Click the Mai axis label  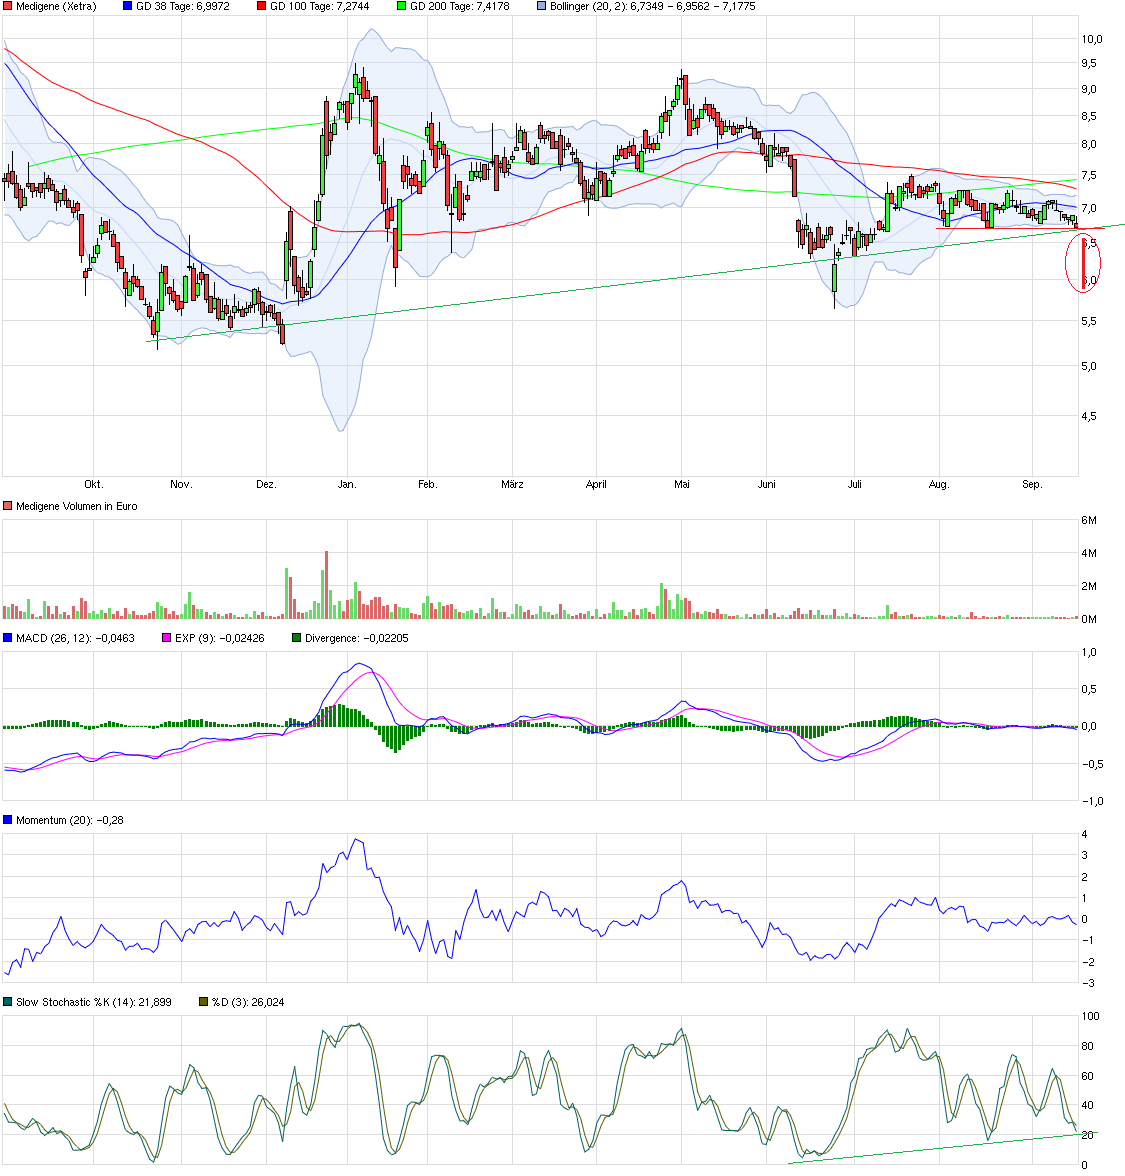(x=681, y=482)
